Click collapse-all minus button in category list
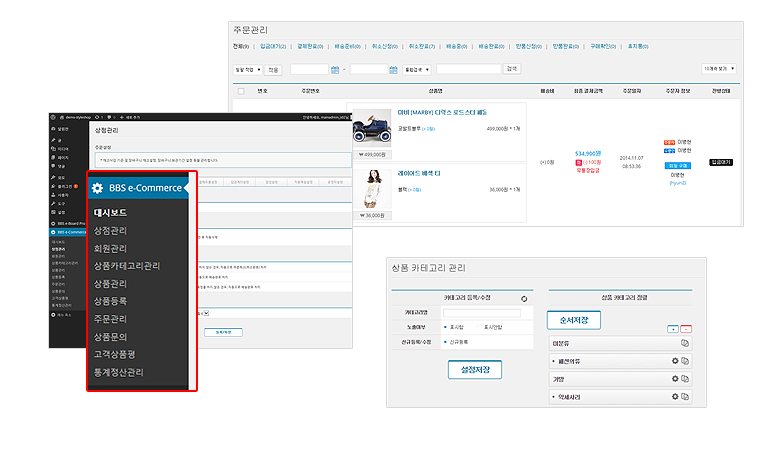 pos(686,329)
